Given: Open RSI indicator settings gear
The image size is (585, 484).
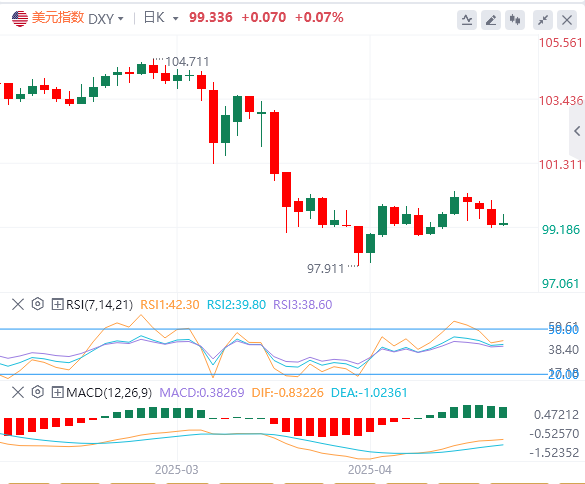Looking at the screenshot, I should point(37,304).
